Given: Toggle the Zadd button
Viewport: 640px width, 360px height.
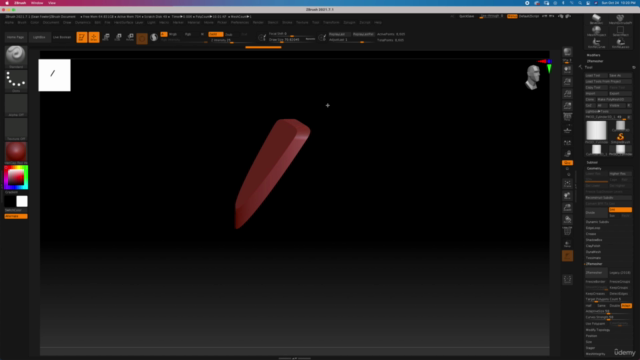Looking at the screenshot, I should point(216,34).
